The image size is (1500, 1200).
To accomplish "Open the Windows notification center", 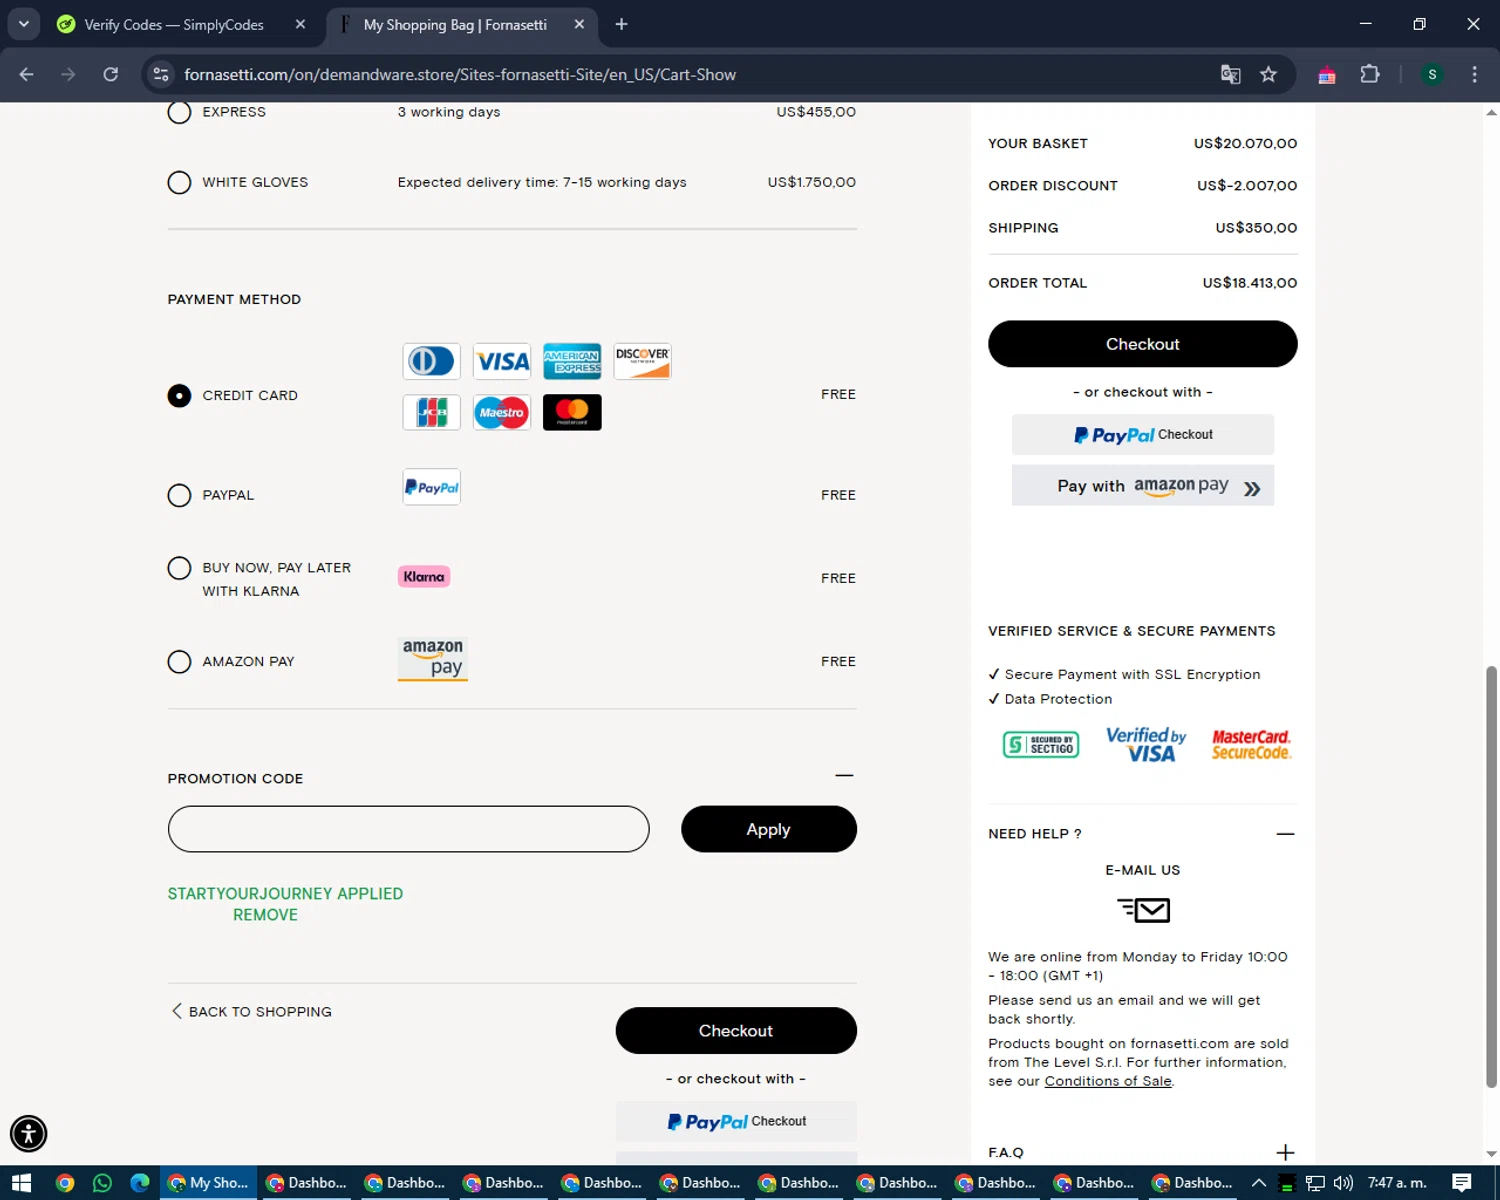I will pyautogui.click(x=1462, y=1183).
